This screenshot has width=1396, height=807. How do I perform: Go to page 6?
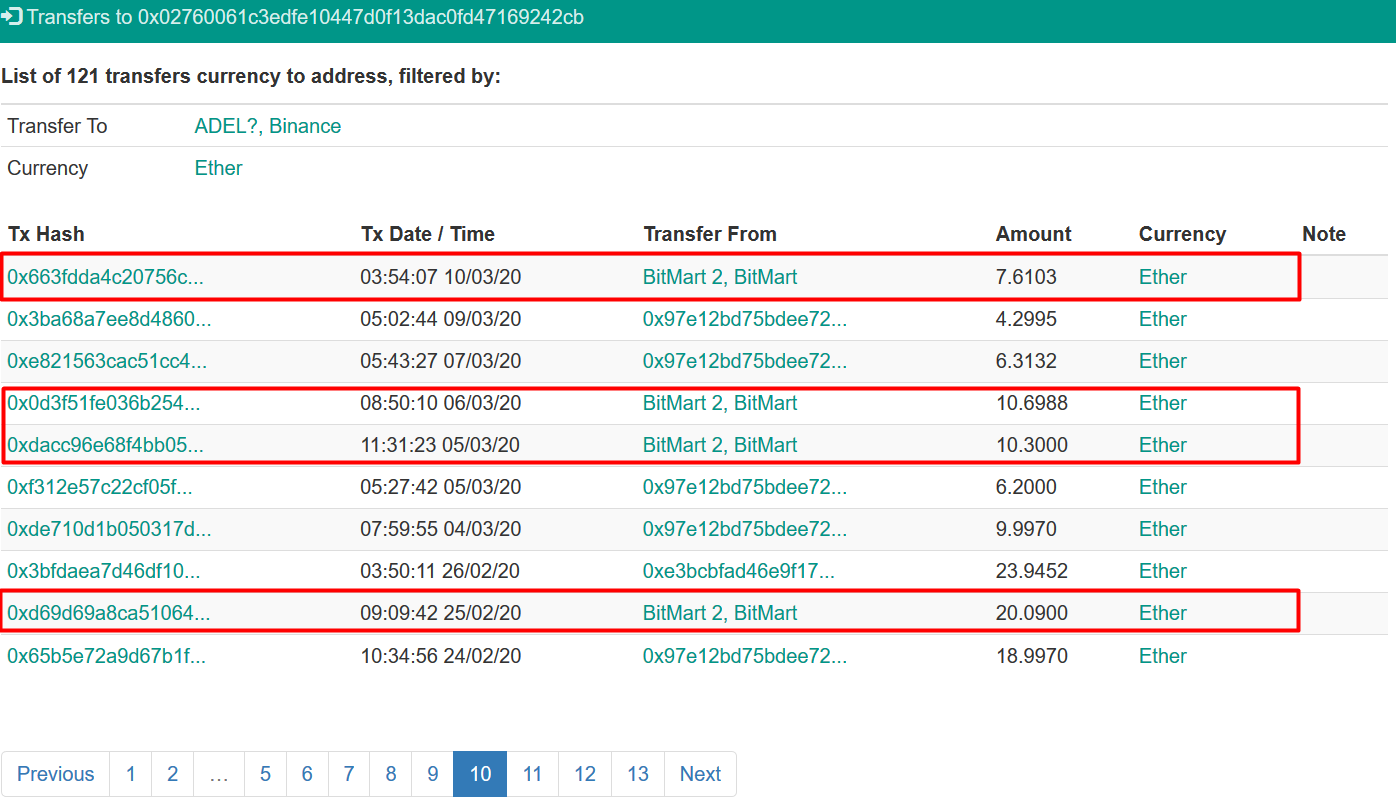click(x=307, y=774)
